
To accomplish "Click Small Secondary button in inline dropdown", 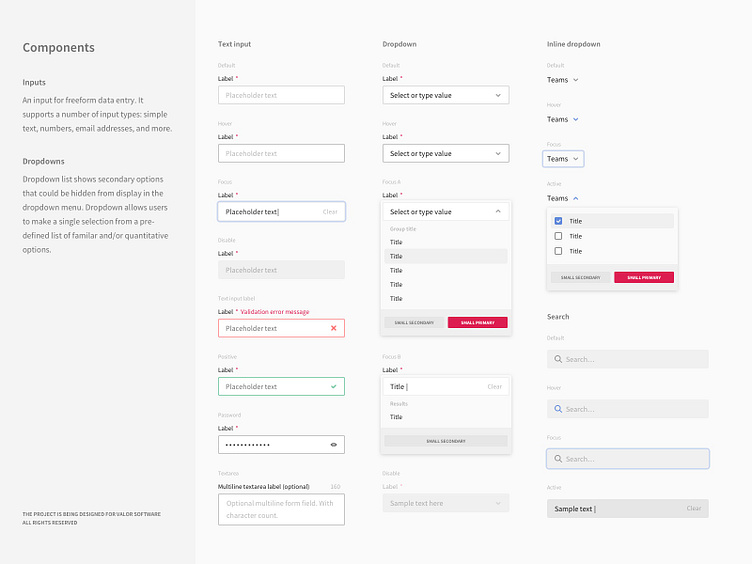I will pos(580,277).
